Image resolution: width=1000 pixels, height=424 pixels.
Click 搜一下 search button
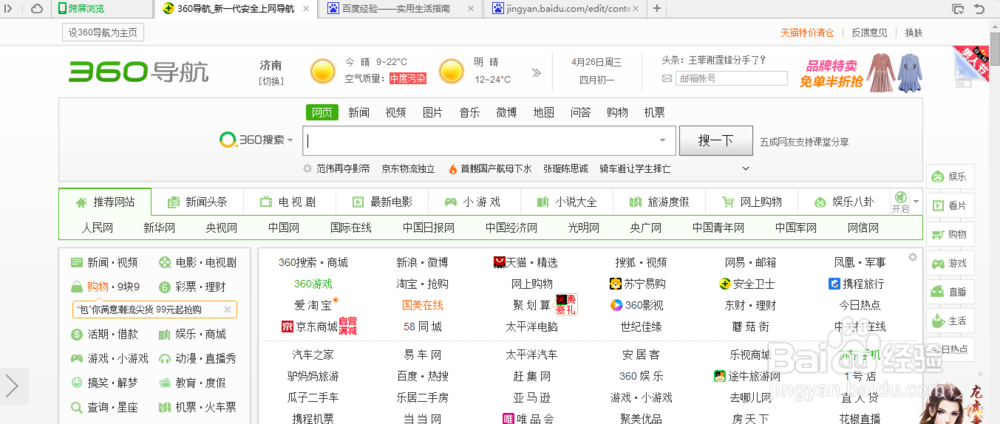(x=716, y=140)
